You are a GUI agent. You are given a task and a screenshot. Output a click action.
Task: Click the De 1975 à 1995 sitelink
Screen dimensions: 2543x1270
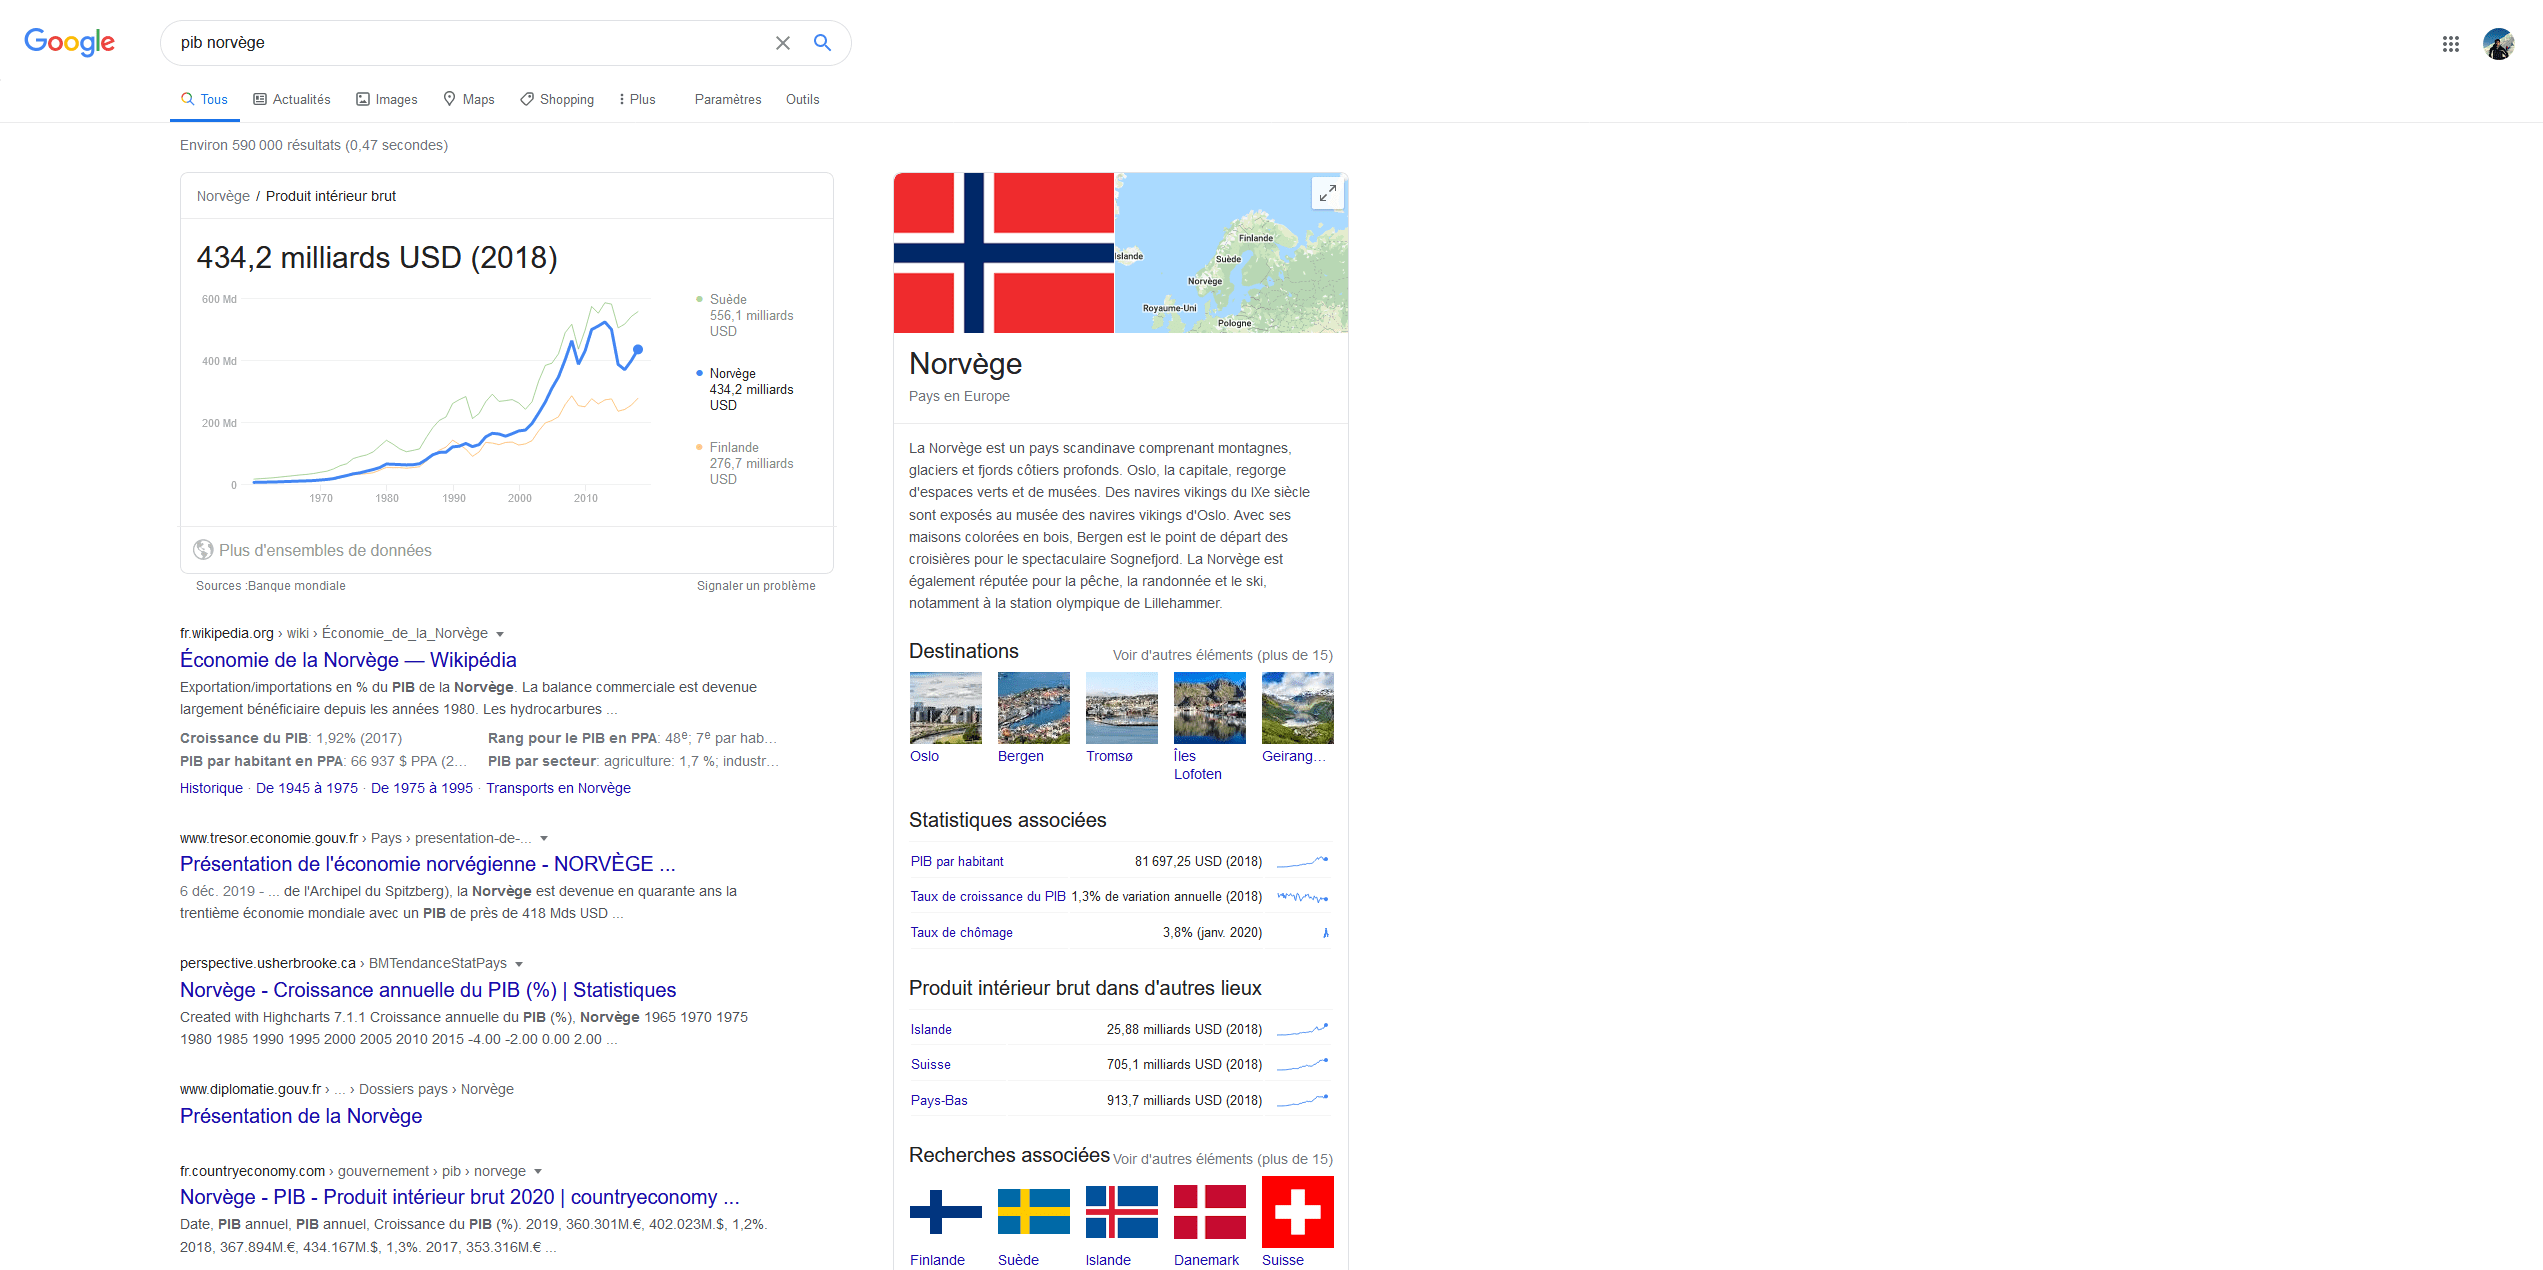422,788
